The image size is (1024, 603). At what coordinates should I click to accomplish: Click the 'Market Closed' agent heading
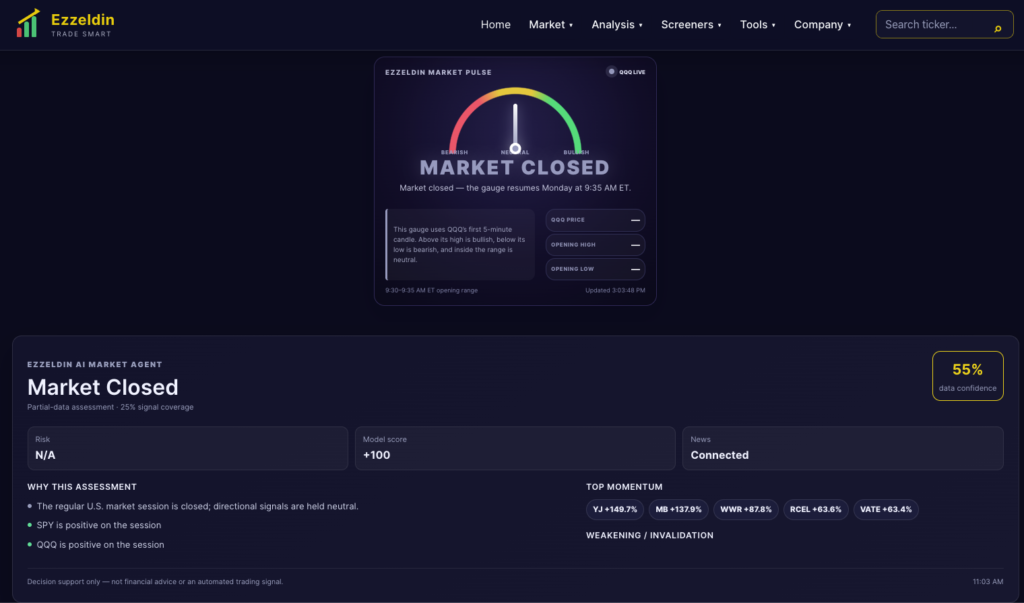[103, 387]
